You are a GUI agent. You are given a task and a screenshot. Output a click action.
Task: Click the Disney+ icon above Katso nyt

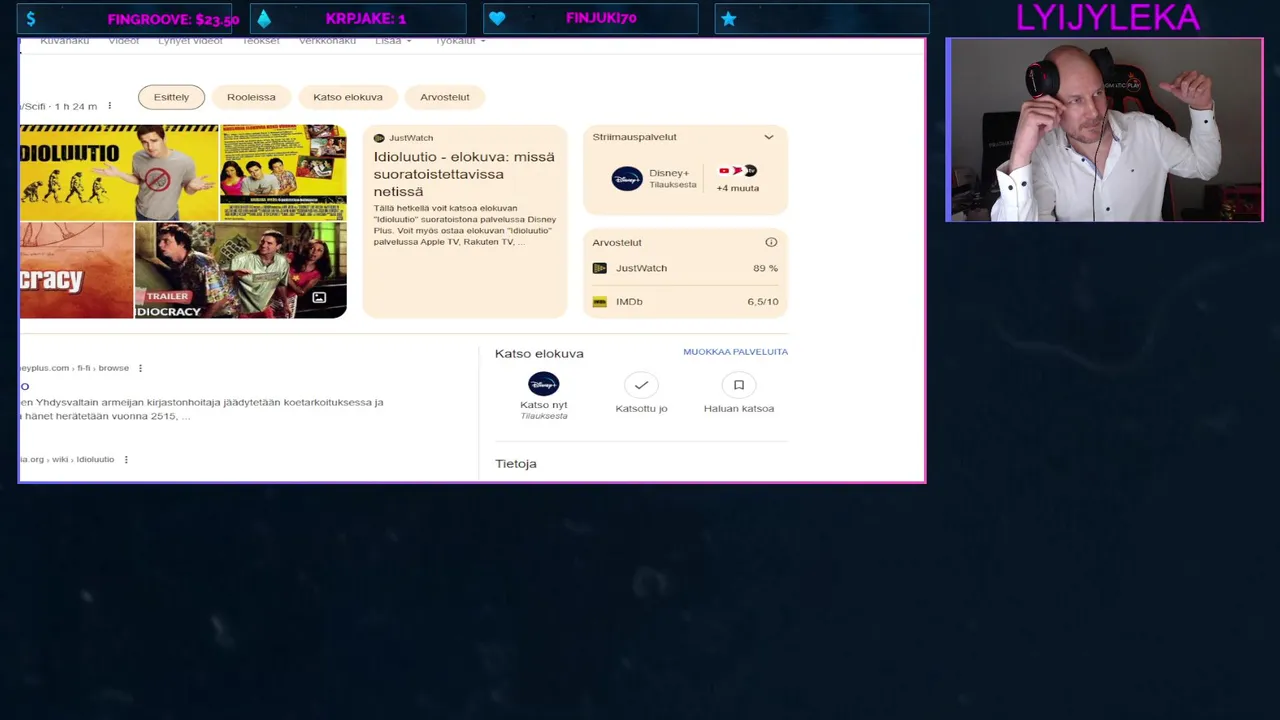tap(544, 384)
